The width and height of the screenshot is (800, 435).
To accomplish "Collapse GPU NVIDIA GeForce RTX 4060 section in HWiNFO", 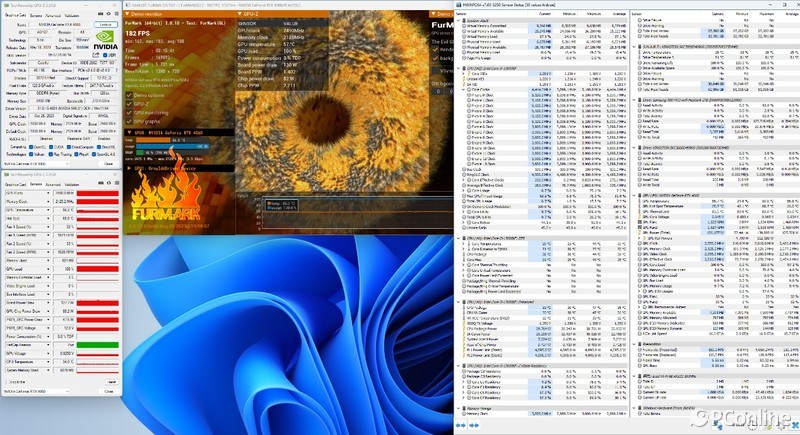I will coord(634,195).
